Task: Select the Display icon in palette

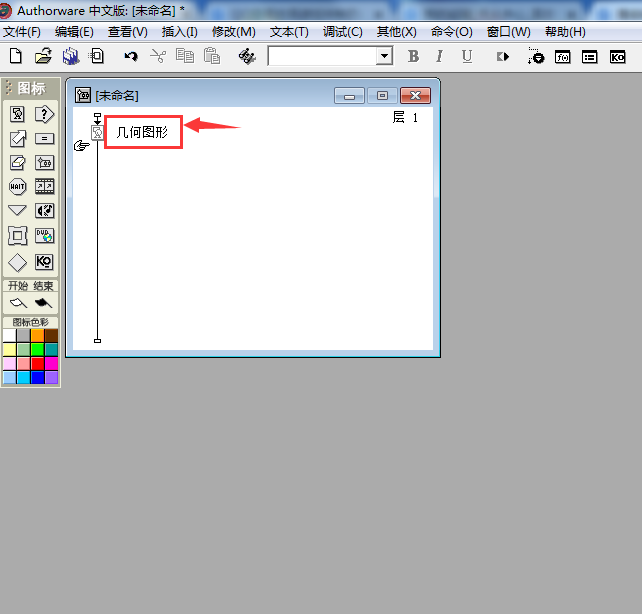Action: click(17, 115)
